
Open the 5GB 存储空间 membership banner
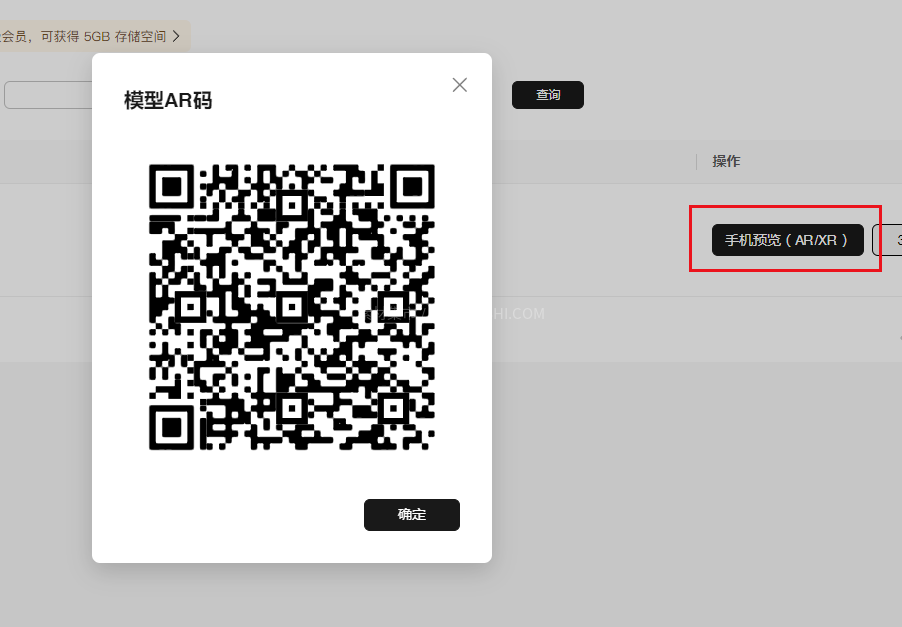click(92, 36)
